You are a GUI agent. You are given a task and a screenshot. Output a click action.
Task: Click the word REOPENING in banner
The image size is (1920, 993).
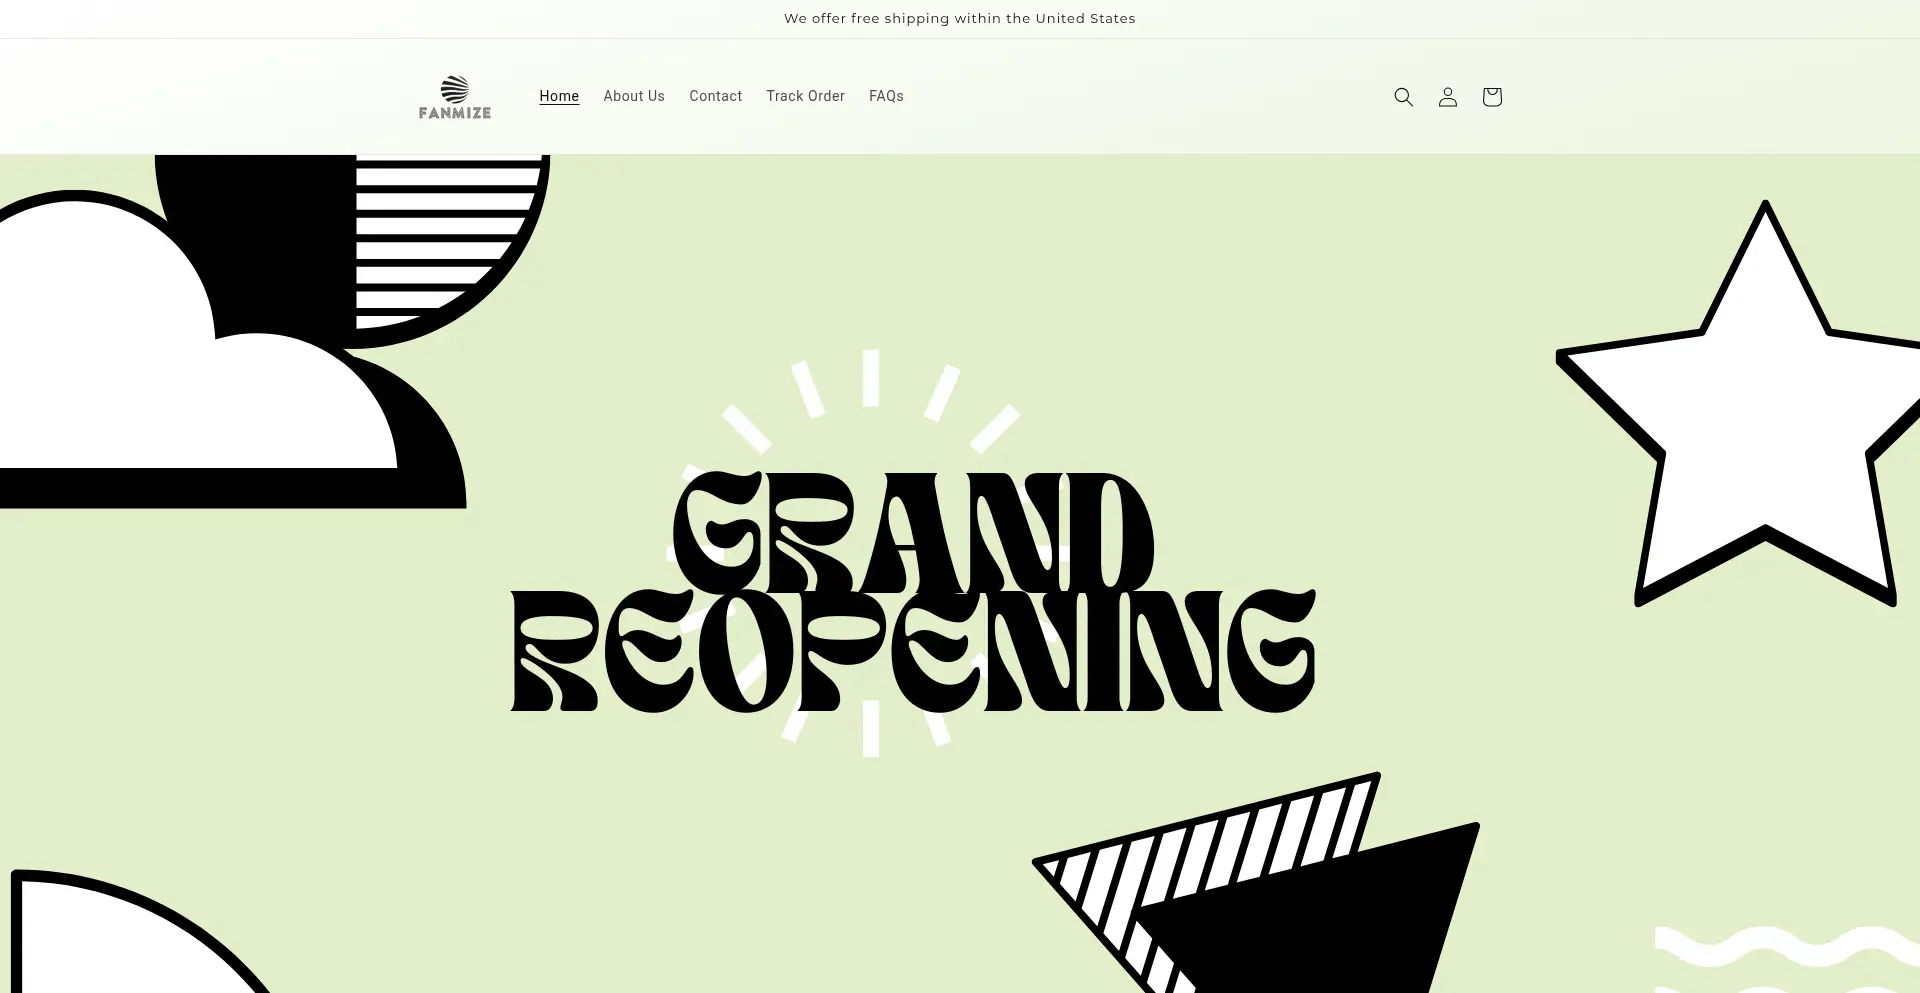[x=912, y=652]
